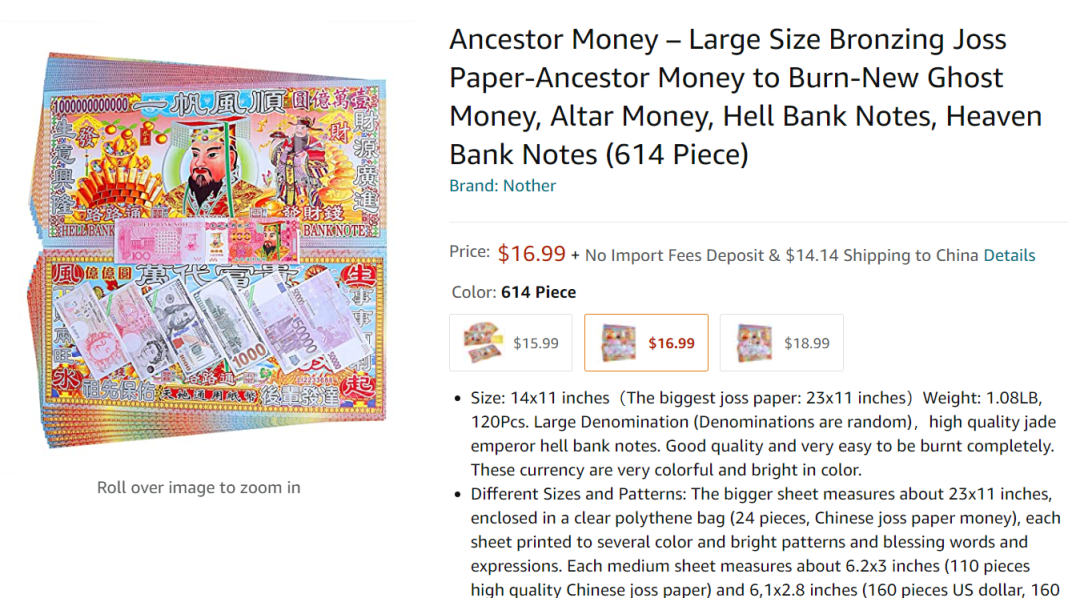Click the selected $16.99 price label in the color options
Screen dimensions: 1080x598
pyautogui.click(x=671, y=343)
